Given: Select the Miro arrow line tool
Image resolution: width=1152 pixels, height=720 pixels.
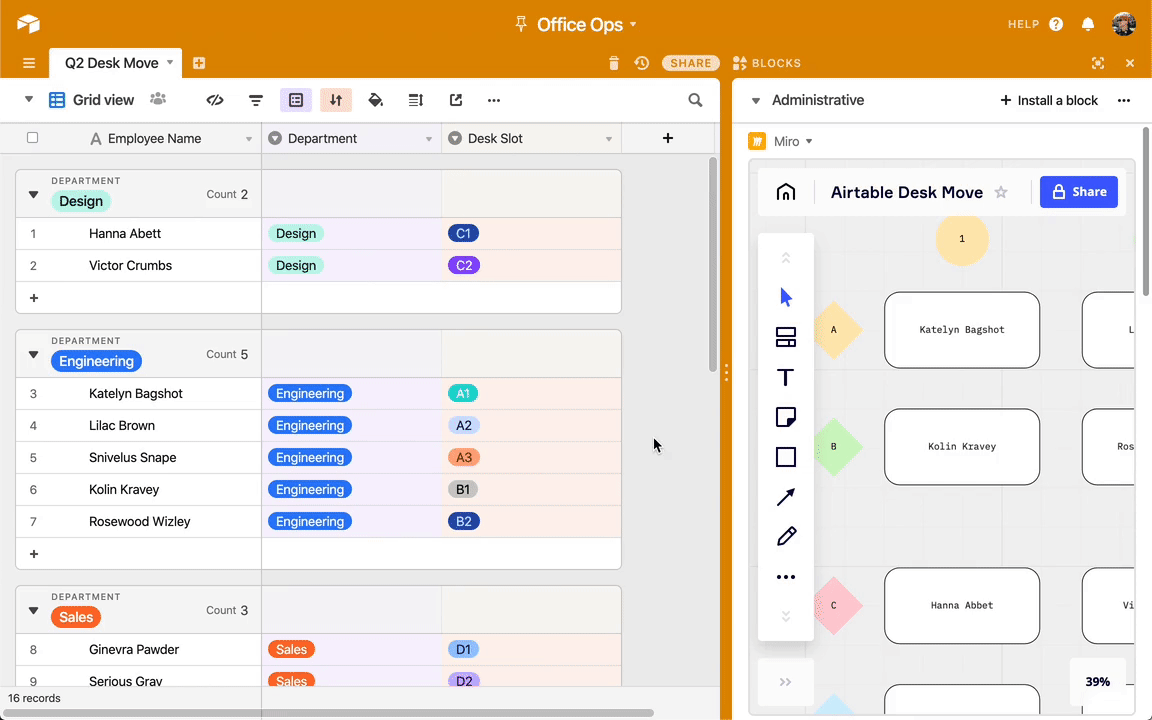Looking at the screenshot, I should [786, 497].
